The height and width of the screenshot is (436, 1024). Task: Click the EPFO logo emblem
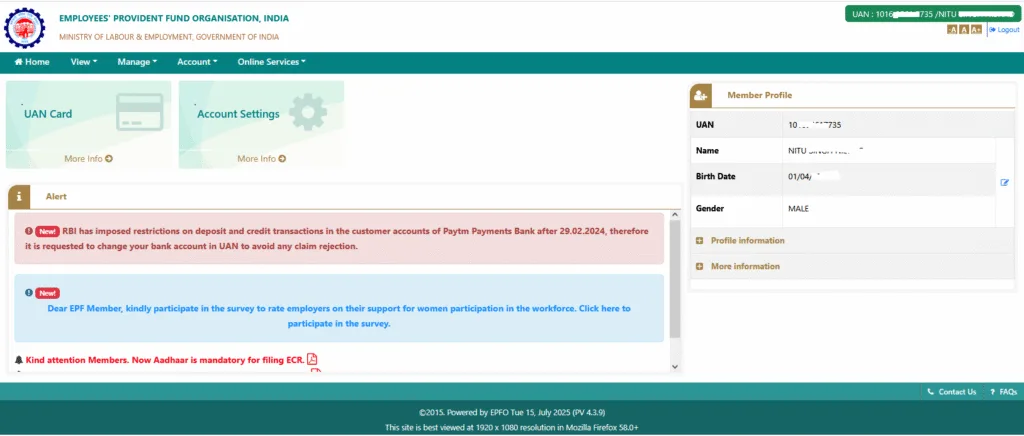[x=25, y=27]
